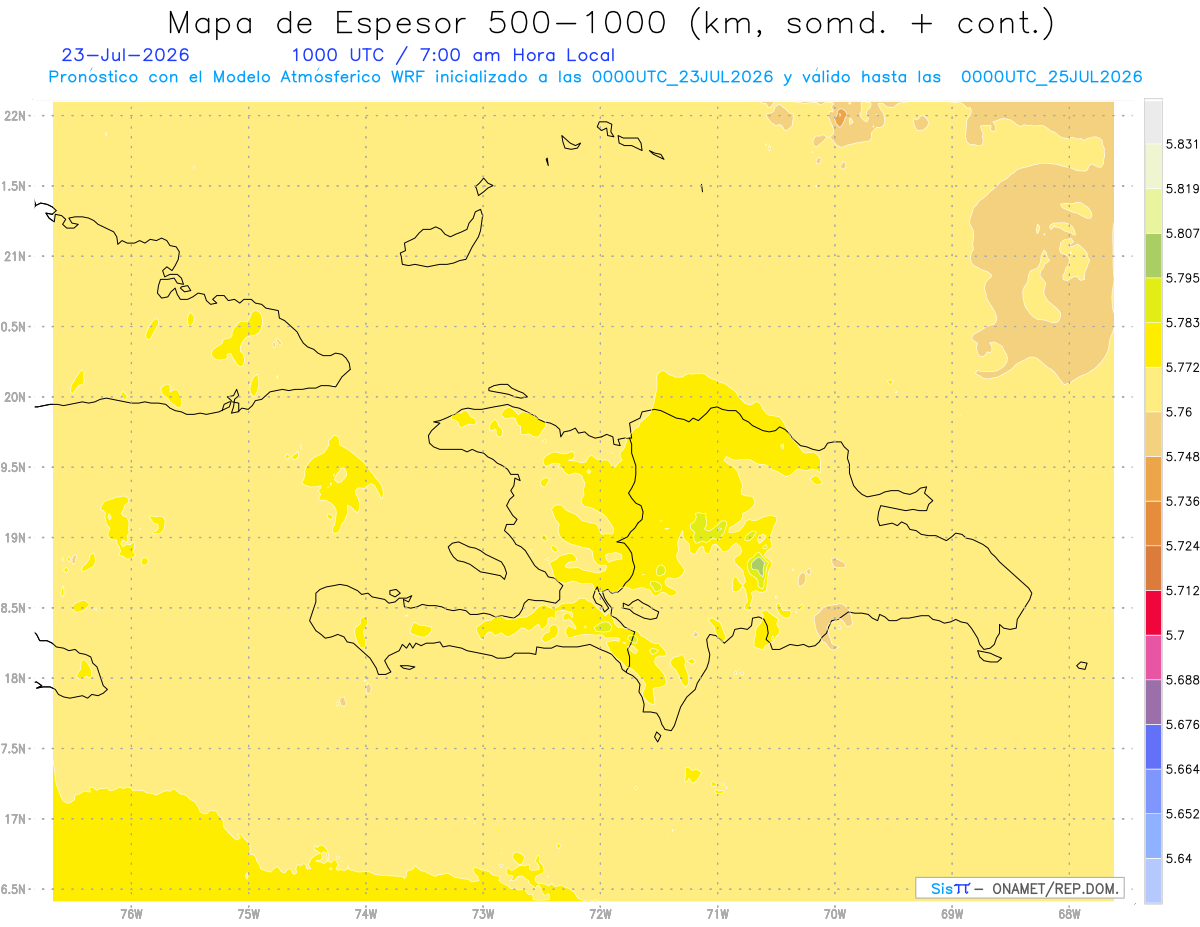The image size is (1200, 927).
Task: Pick the yellow-green swatch between 5.783 and 5.795
Action: tap(1153, 300)
